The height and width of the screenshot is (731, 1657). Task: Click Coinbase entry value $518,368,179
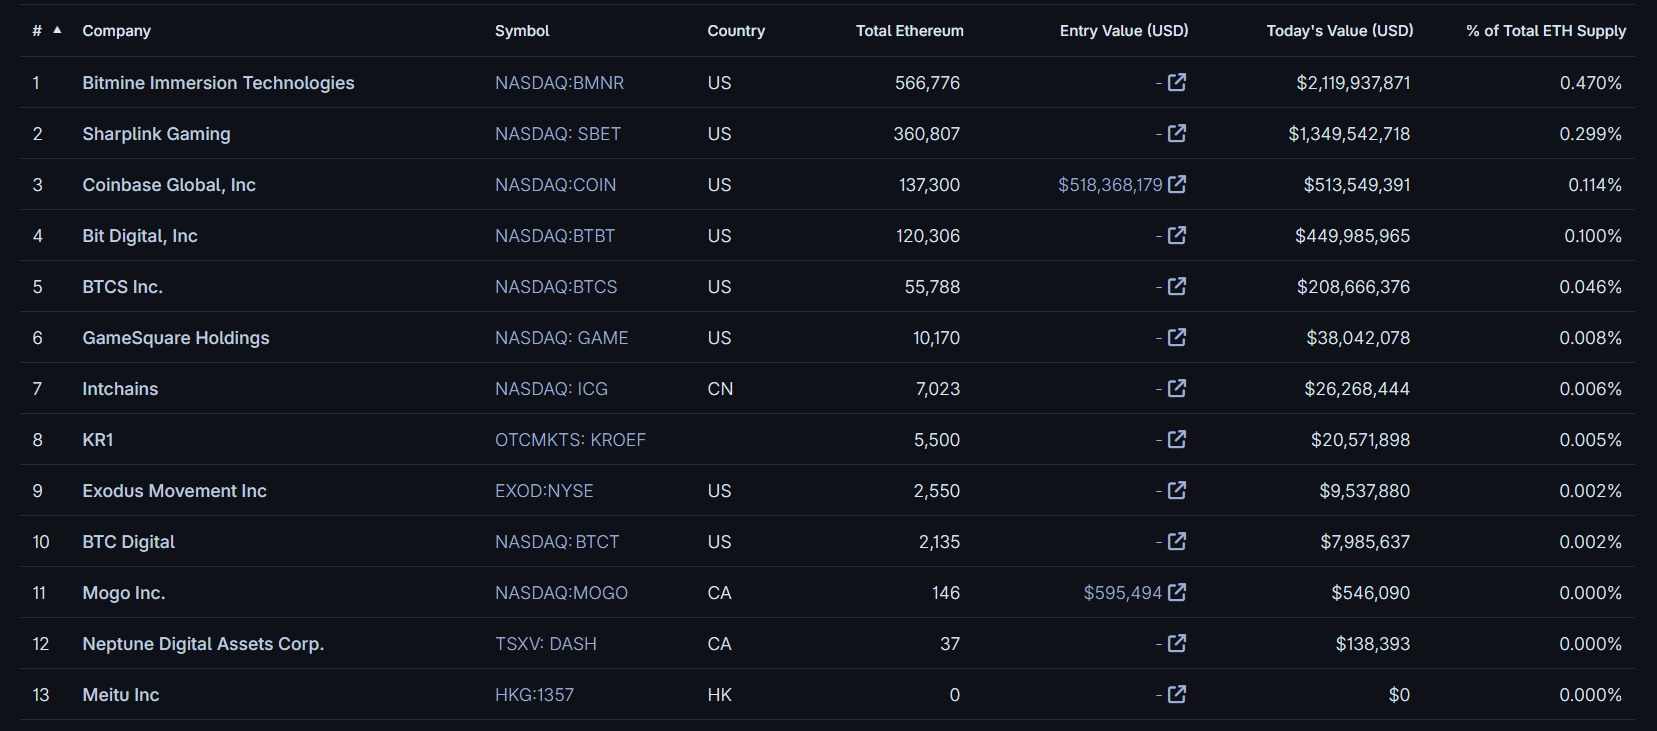(1110, 185)
